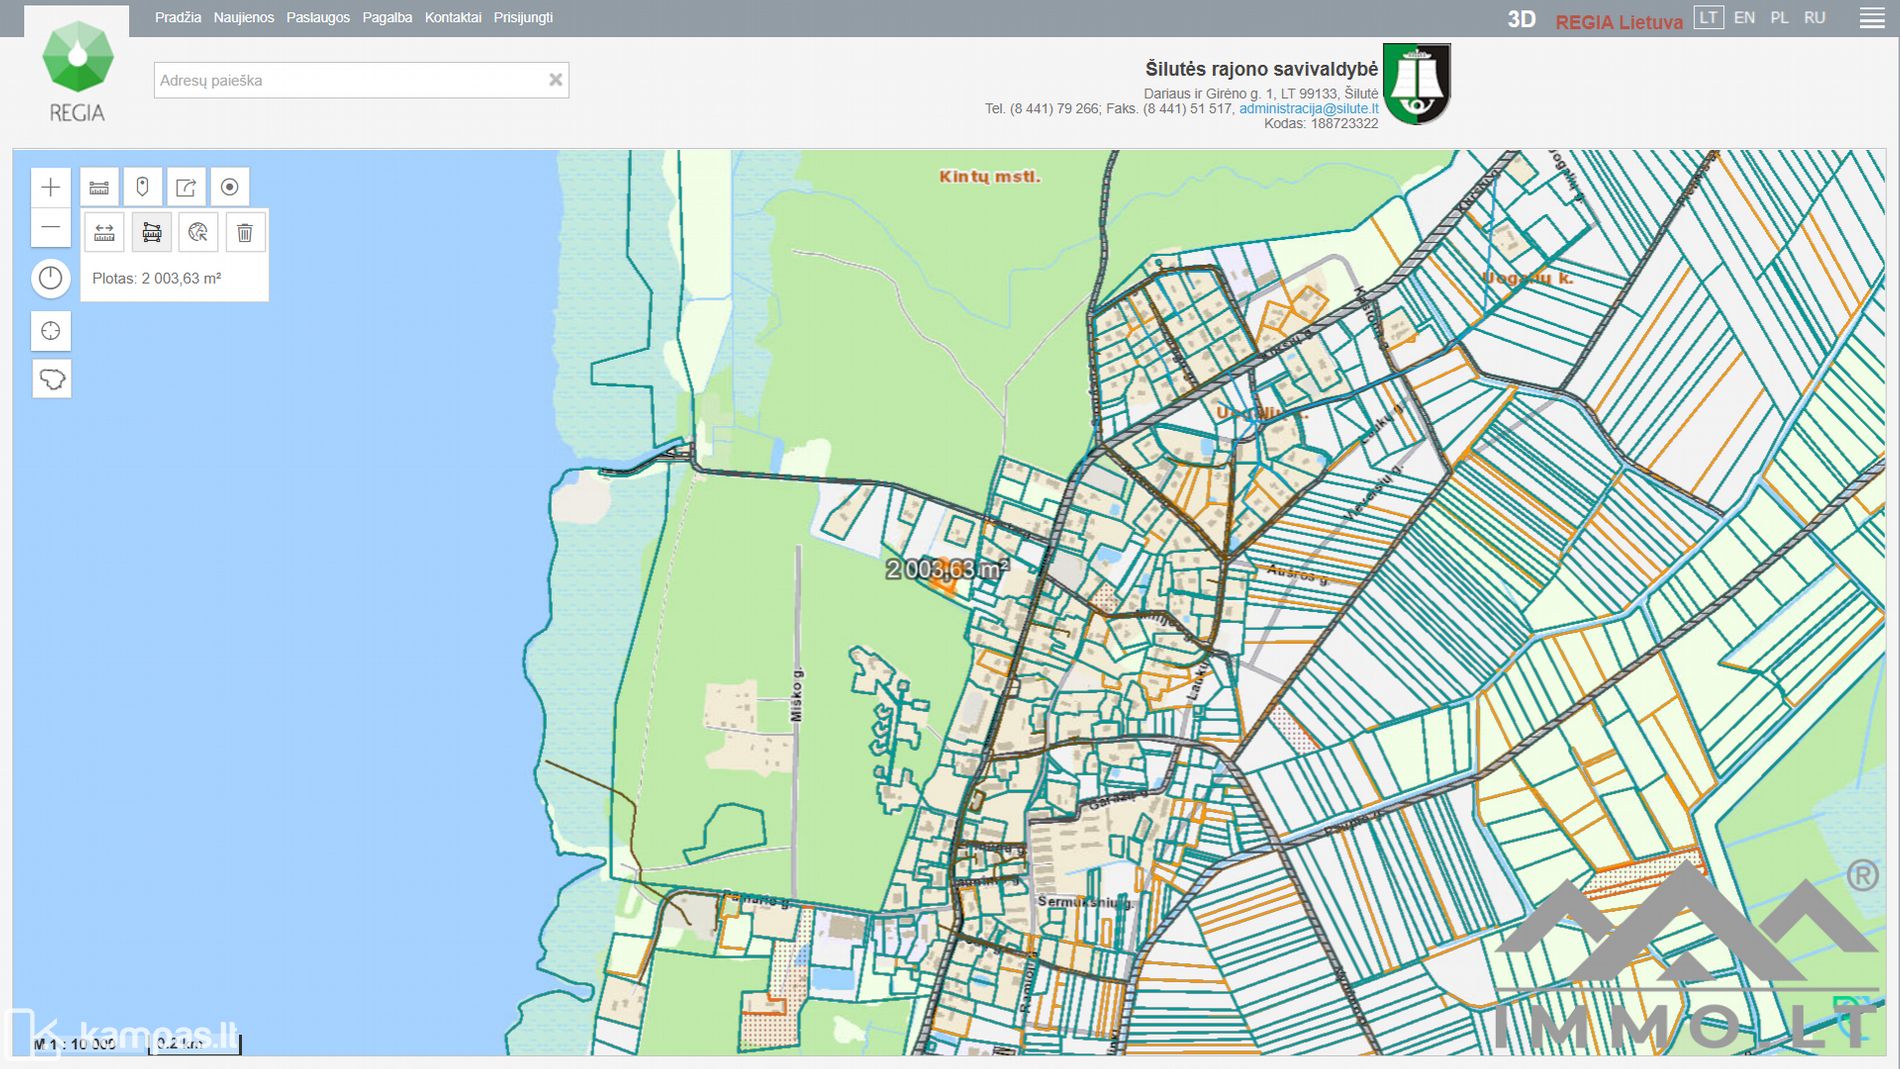Click the 2 003,63 m² label on map

[946, 569]
